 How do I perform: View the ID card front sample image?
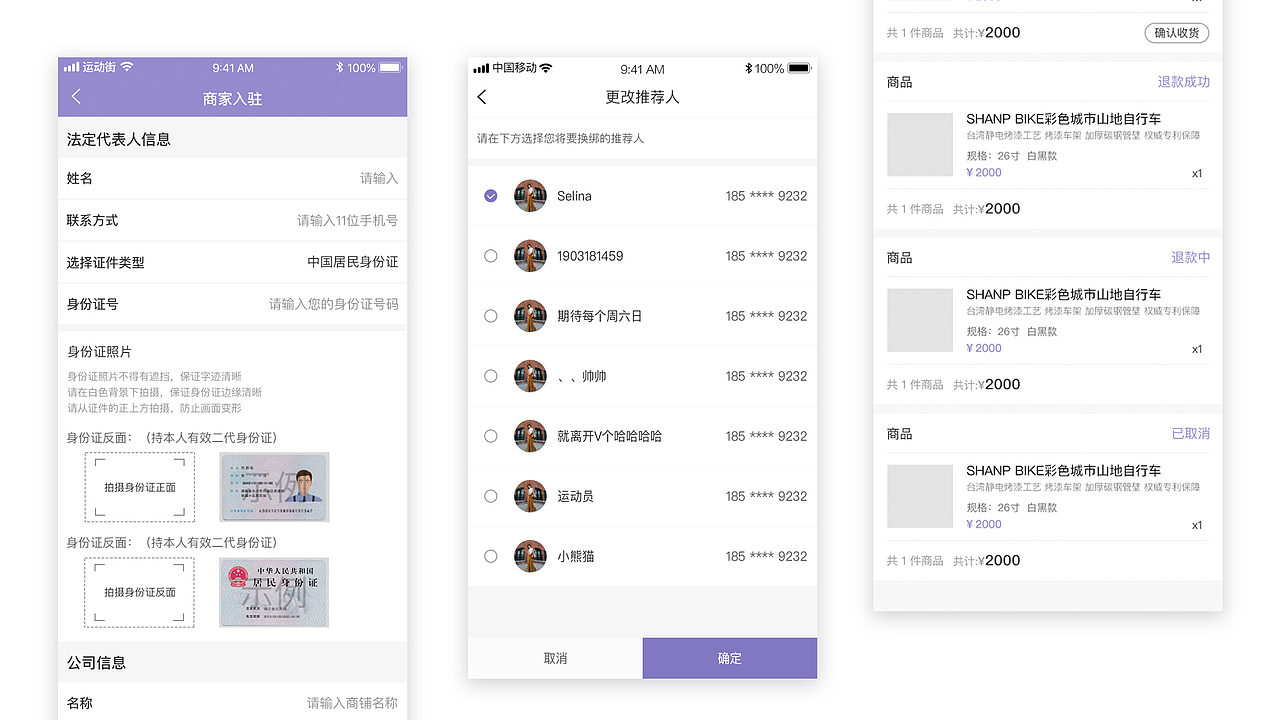click(x=274, y=487)
